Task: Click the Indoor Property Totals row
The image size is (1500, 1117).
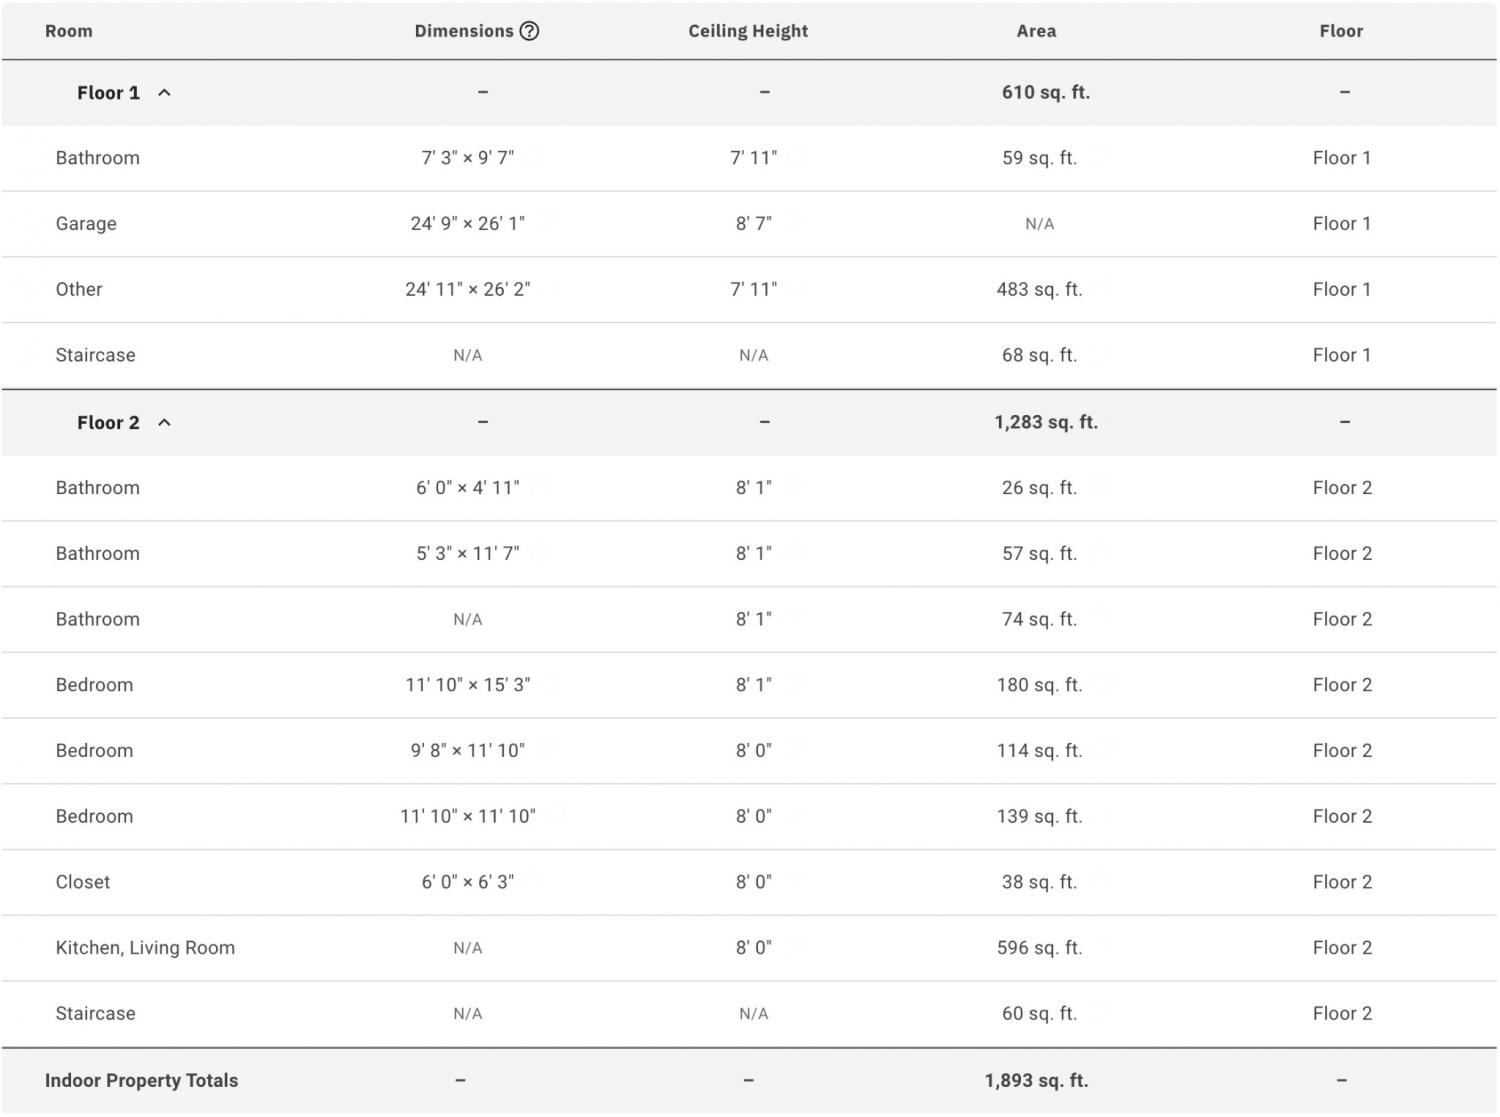Action: pos(749,1081)
